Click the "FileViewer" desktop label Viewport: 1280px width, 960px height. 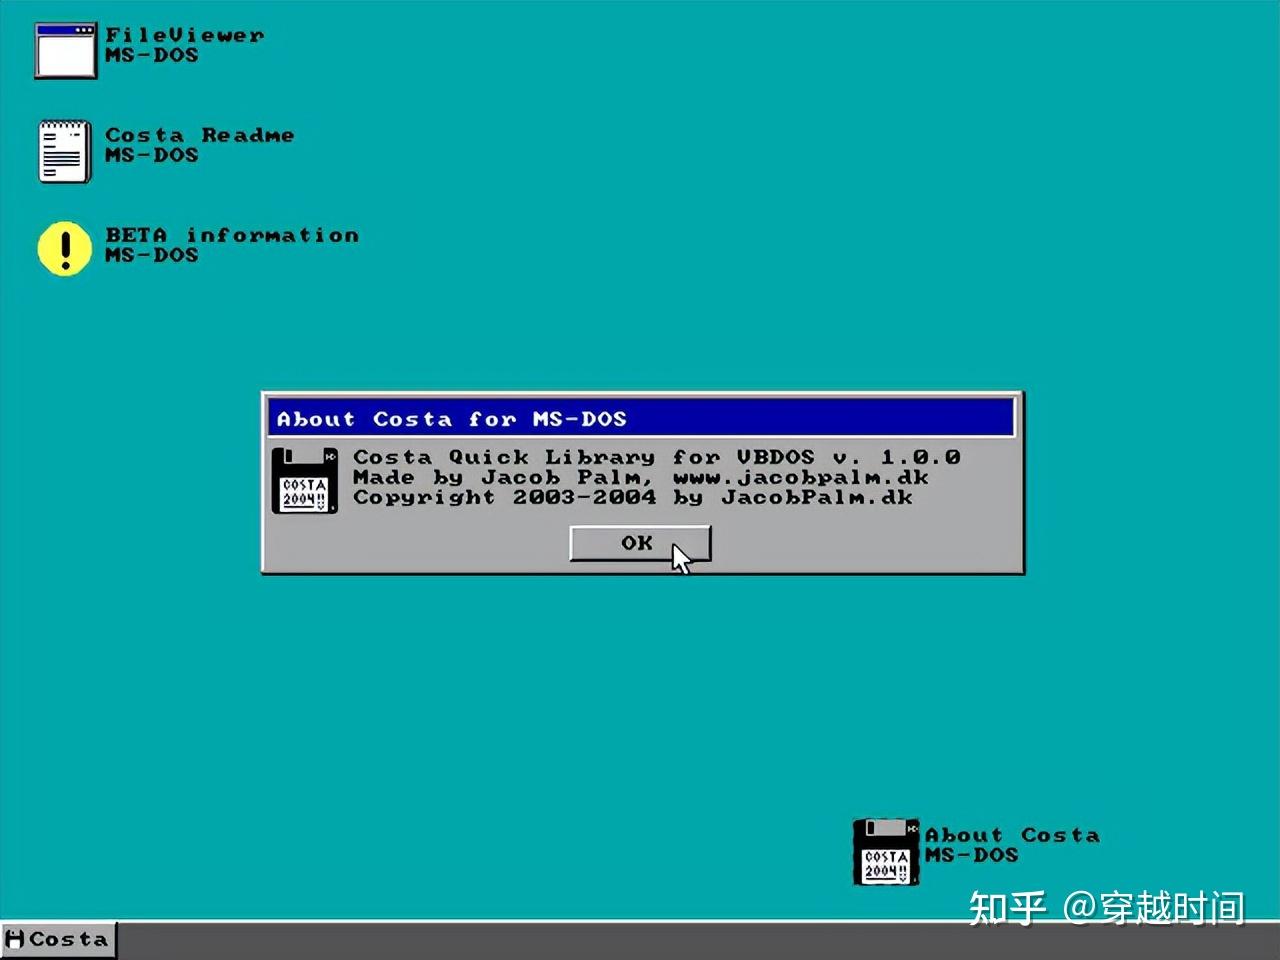(185, 35)
